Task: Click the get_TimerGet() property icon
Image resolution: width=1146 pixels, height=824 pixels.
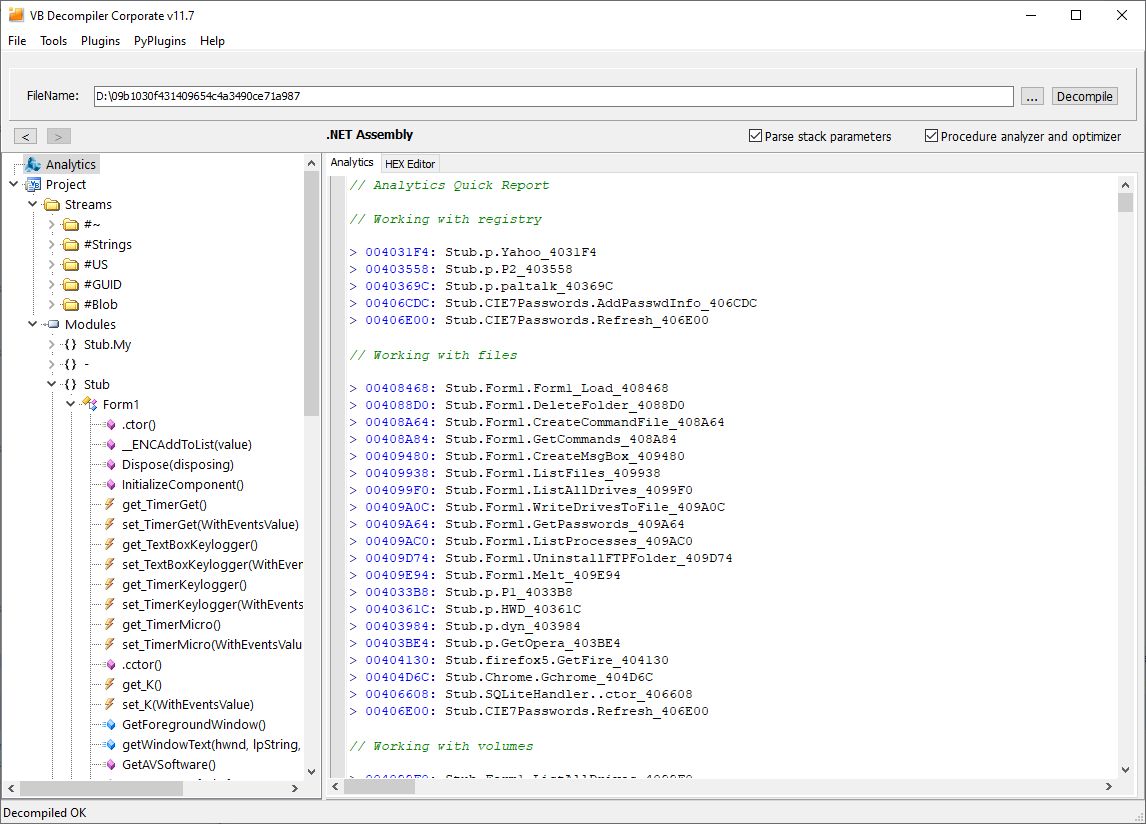Action: 110,504
